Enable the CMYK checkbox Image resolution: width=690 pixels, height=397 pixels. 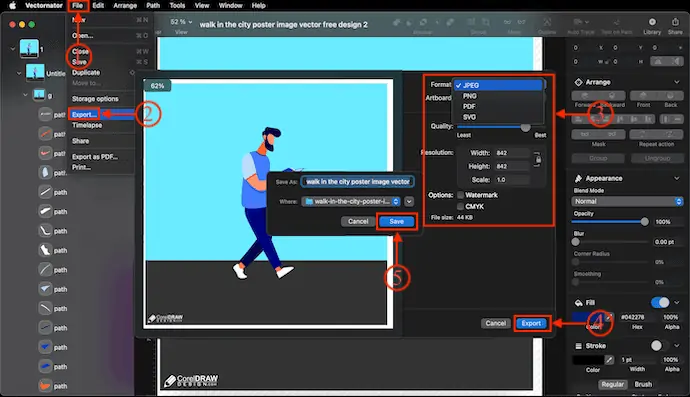click(460, 206)
